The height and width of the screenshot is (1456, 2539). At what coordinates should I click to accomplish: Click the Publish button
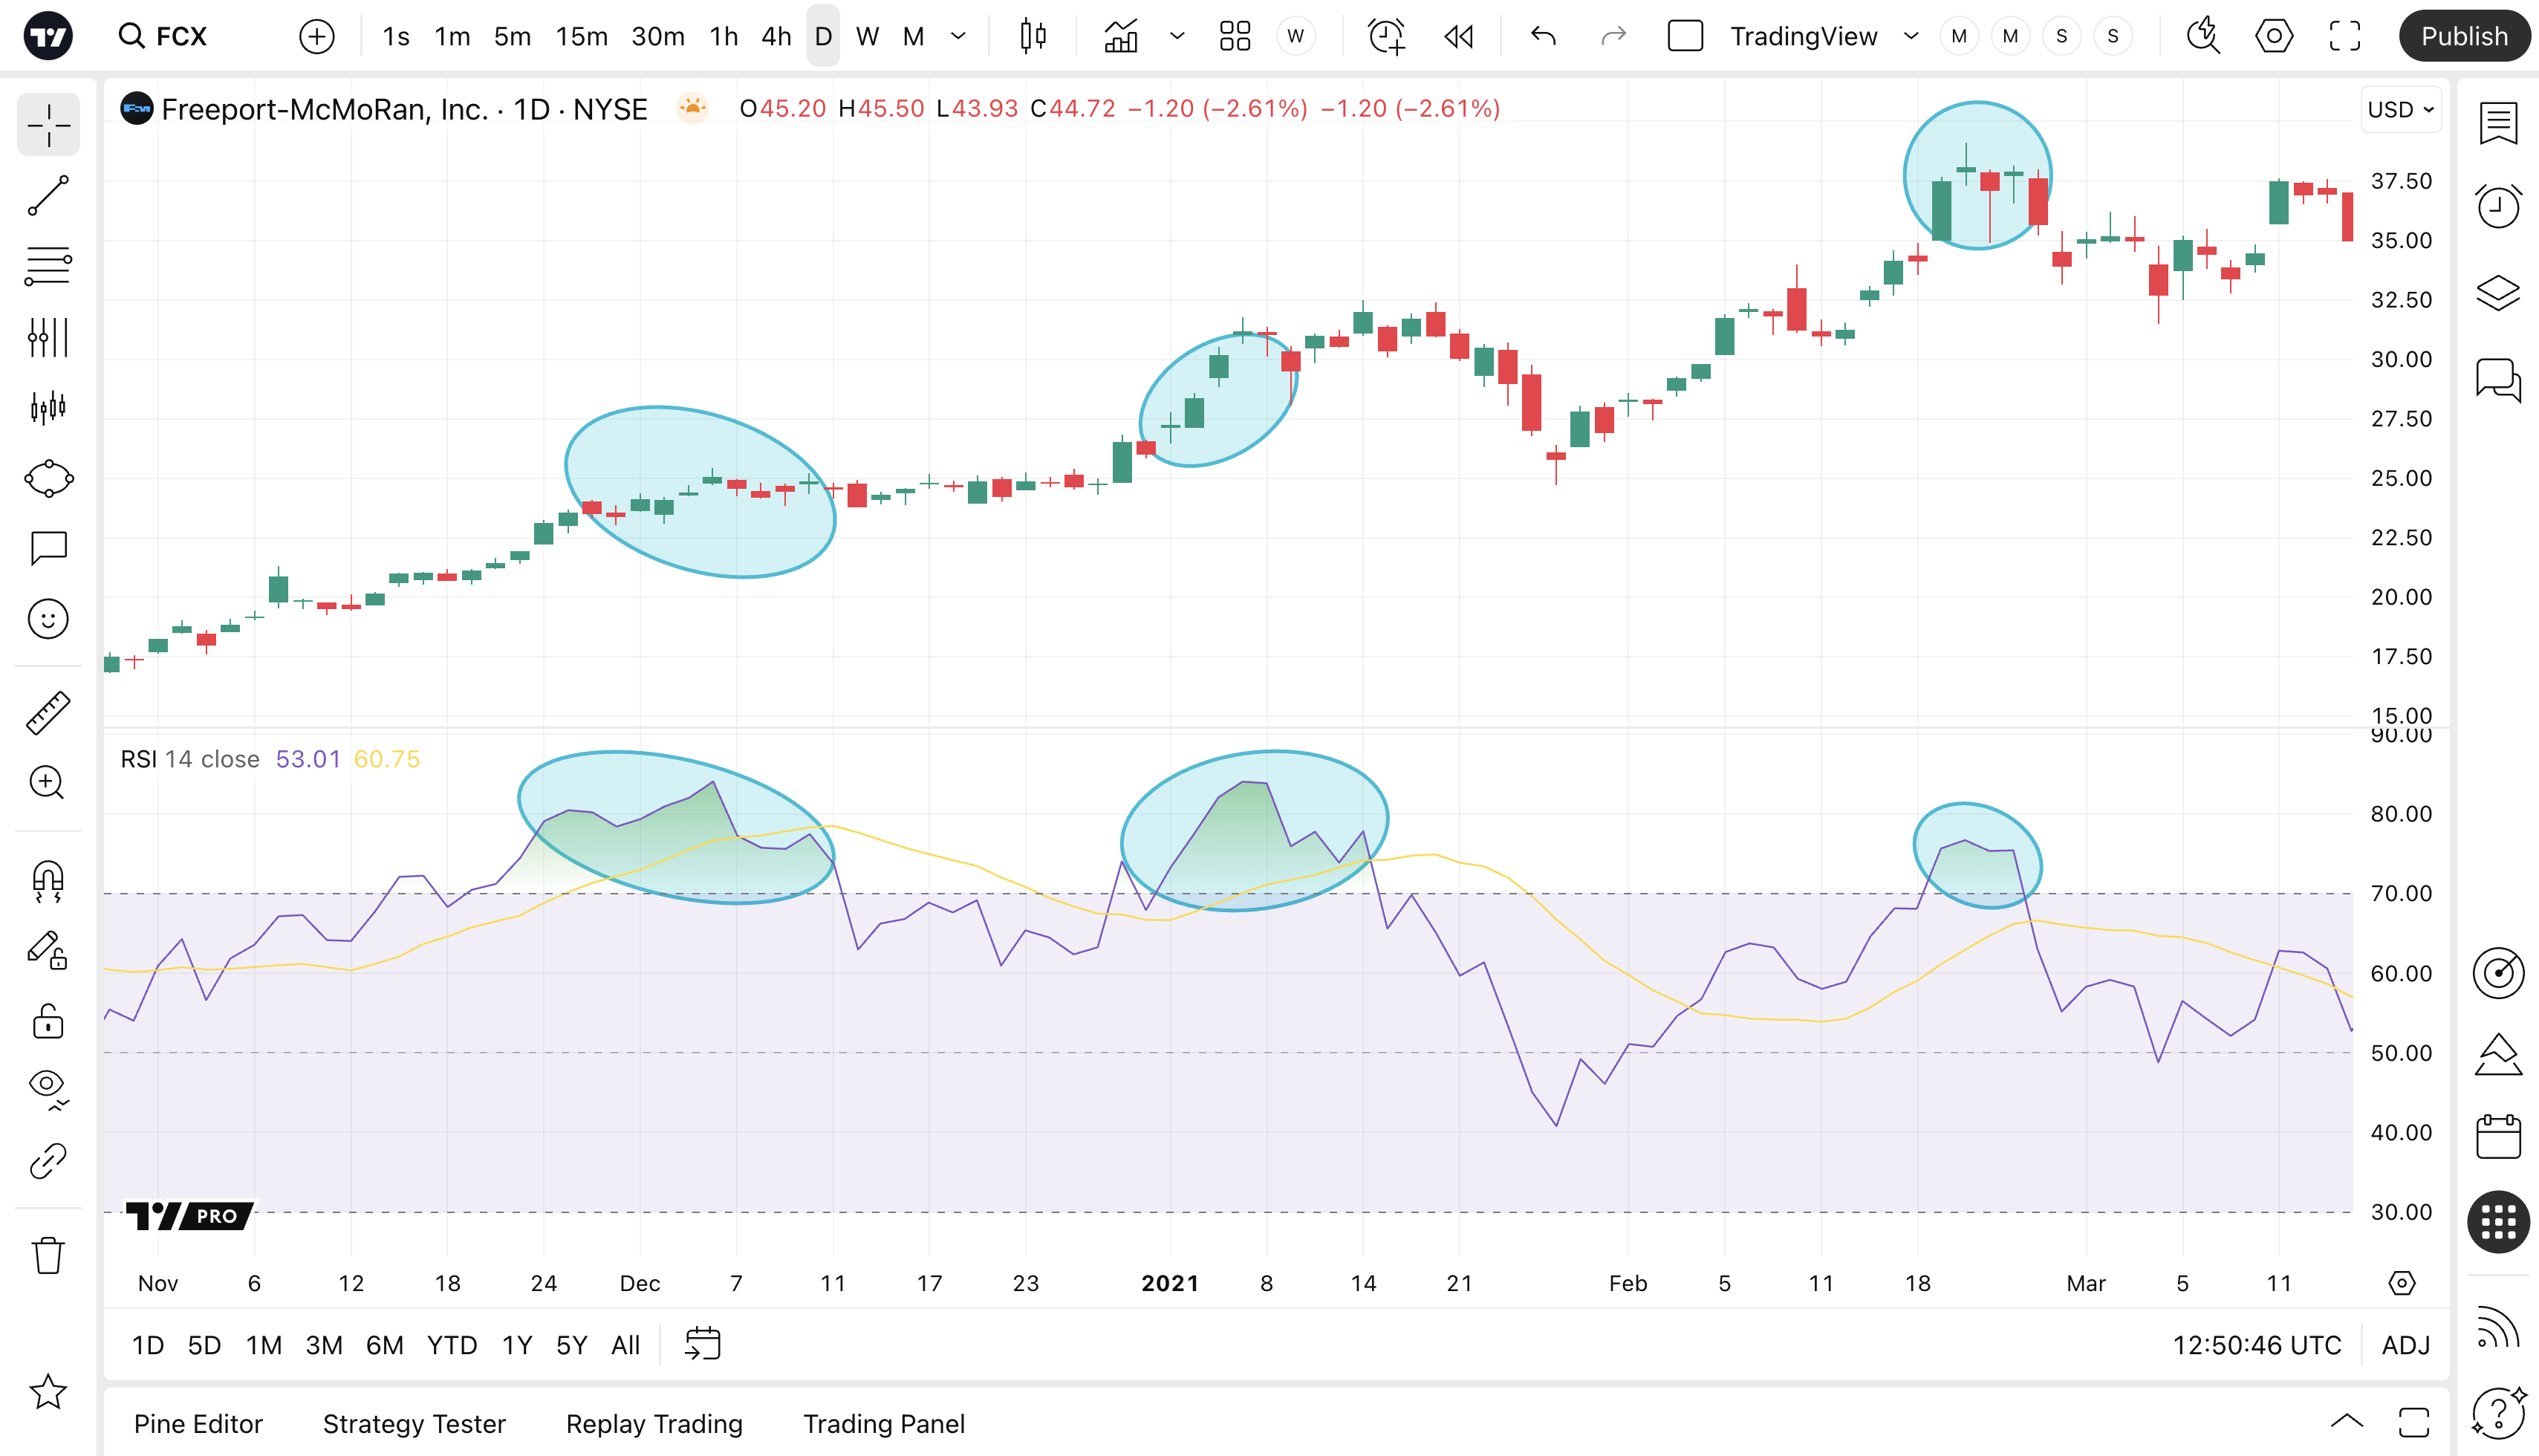[x=2463, y=37]
